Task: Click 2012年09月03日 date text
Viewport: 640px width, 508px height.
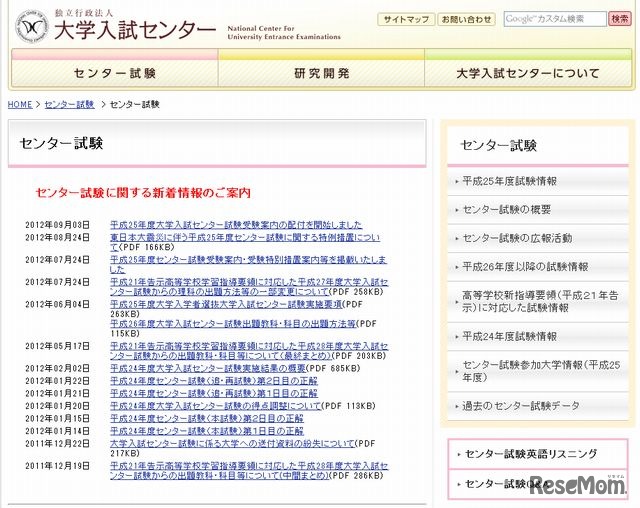Action: 57,225
